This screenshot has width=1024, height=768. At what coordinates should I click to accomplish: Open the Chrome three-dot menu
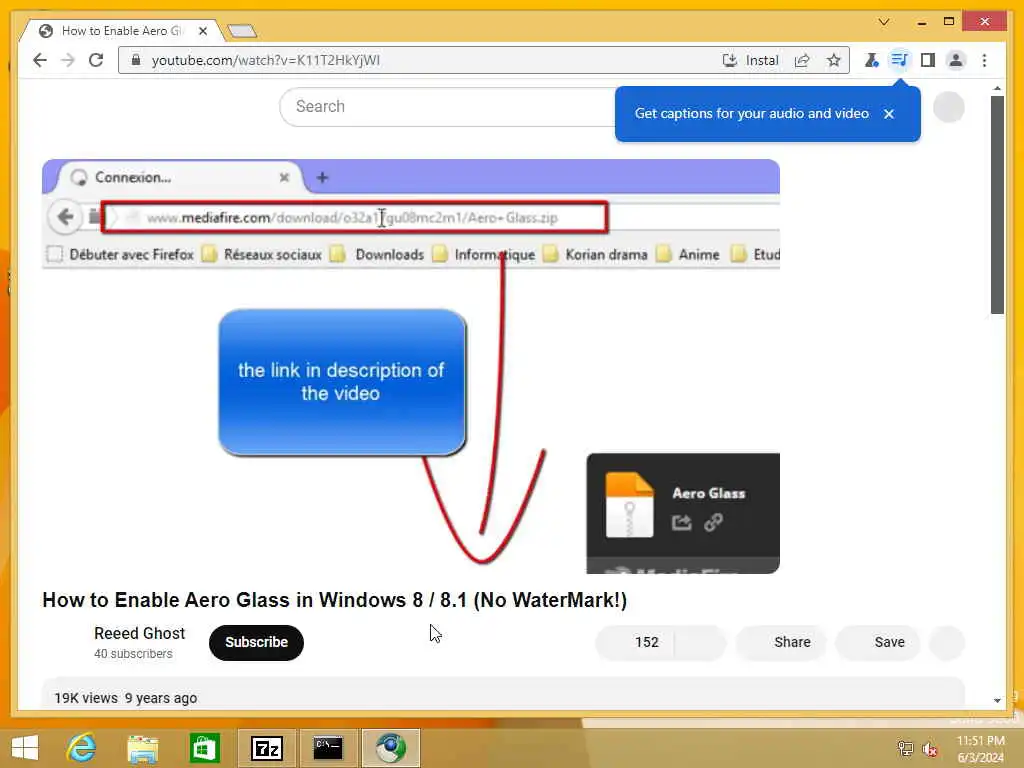984,60
